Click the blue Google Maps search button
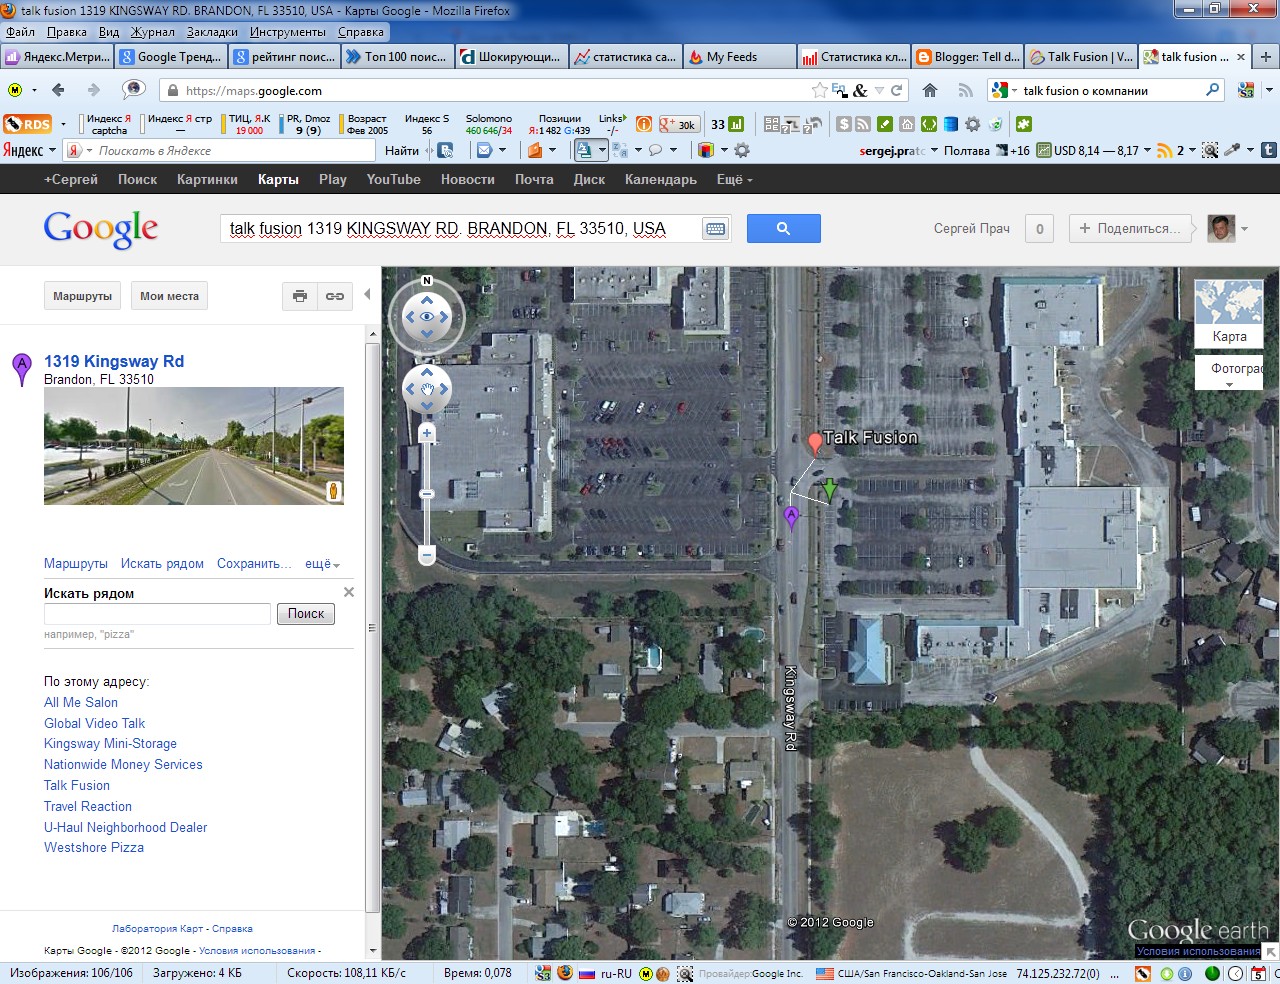1280x984 pixels. pos(783,229)
